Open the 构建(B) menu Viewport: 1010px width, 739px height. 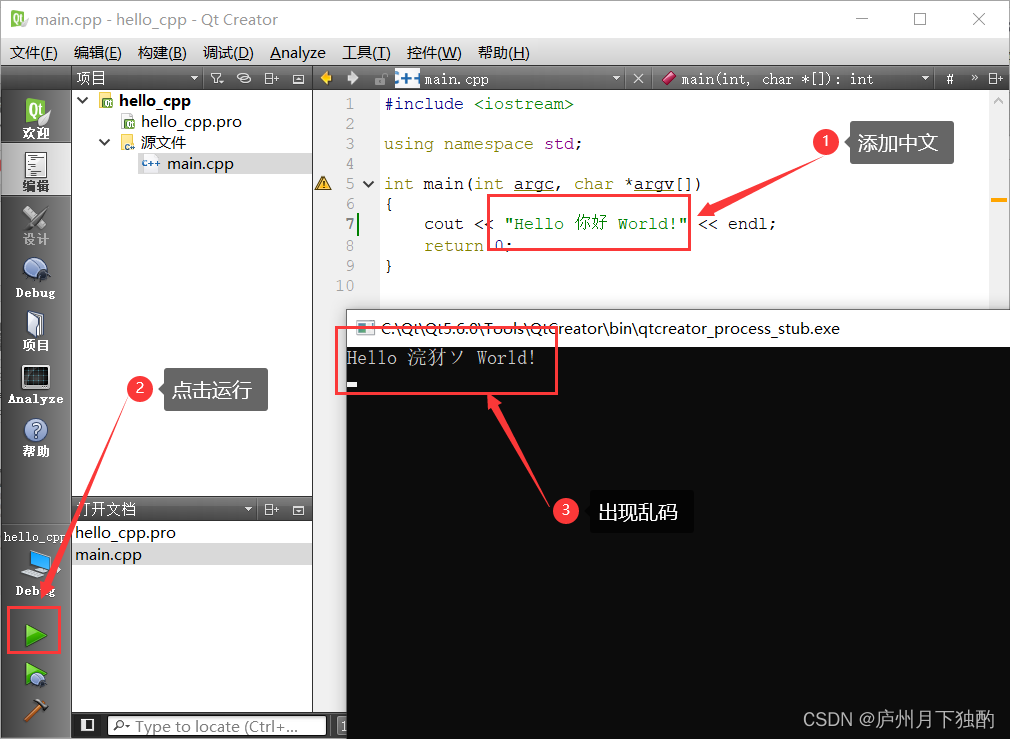tap(162, 53)
